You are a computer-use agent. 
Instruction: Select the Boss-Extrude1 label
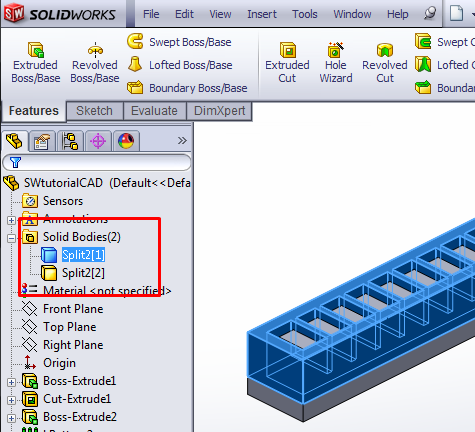coord(80,381)
